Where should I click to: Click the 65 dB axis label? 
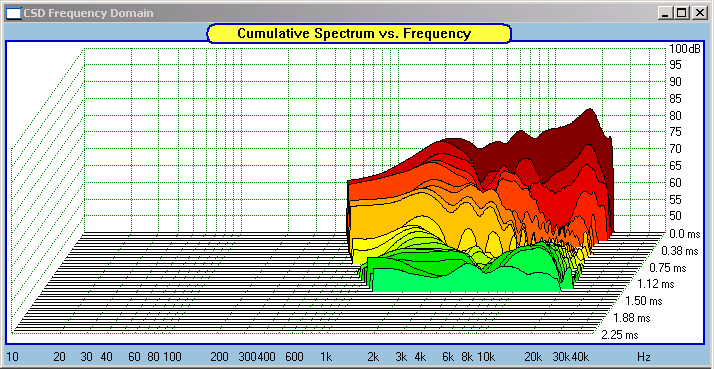point(675,166)
